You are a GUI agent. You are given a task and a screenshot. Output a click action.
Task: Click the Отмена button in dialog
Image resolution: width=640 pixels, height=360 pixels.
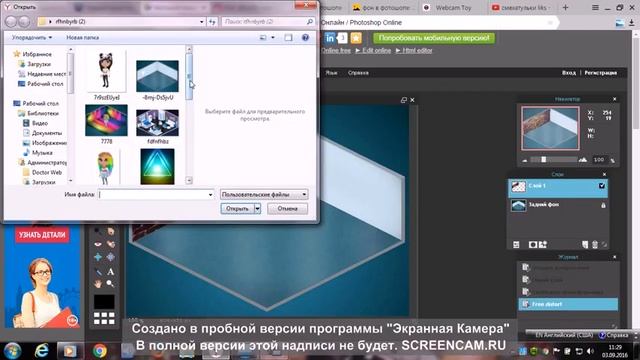[x=287, y=209]
